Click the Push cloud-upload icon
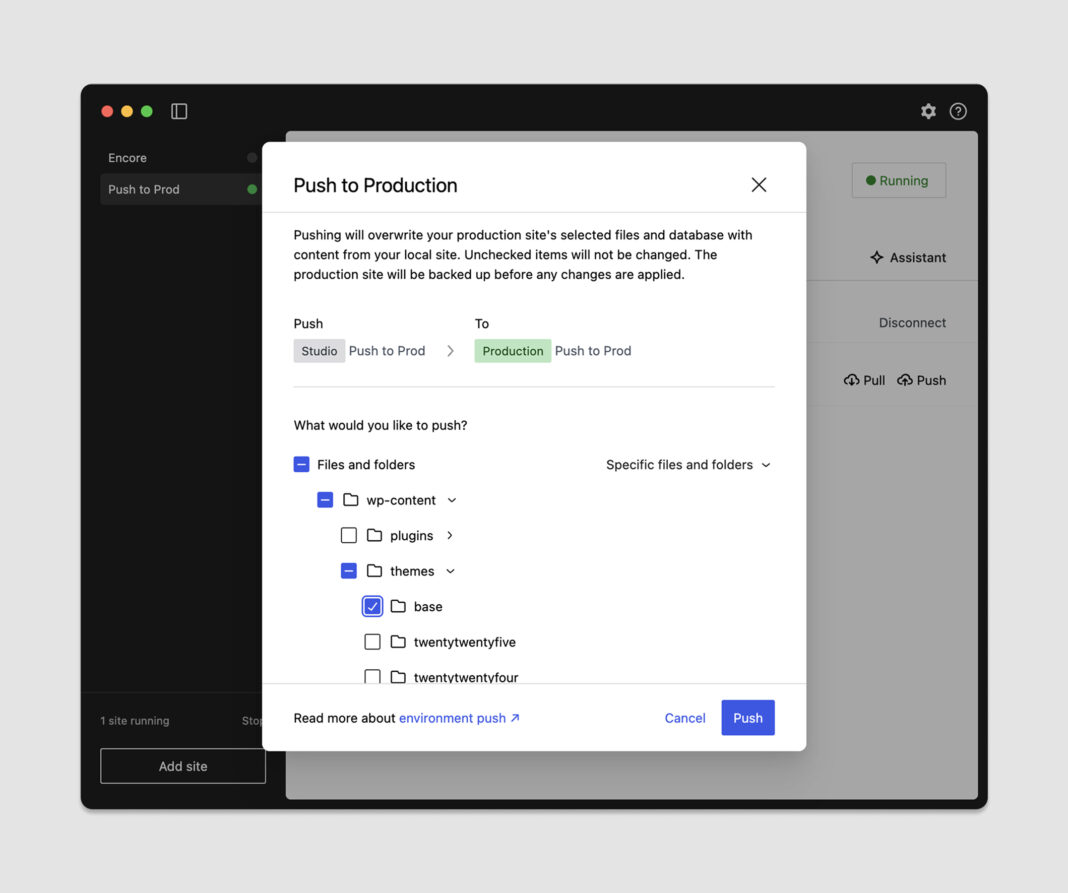This screenshot has height=893, width=1068. 904,380
